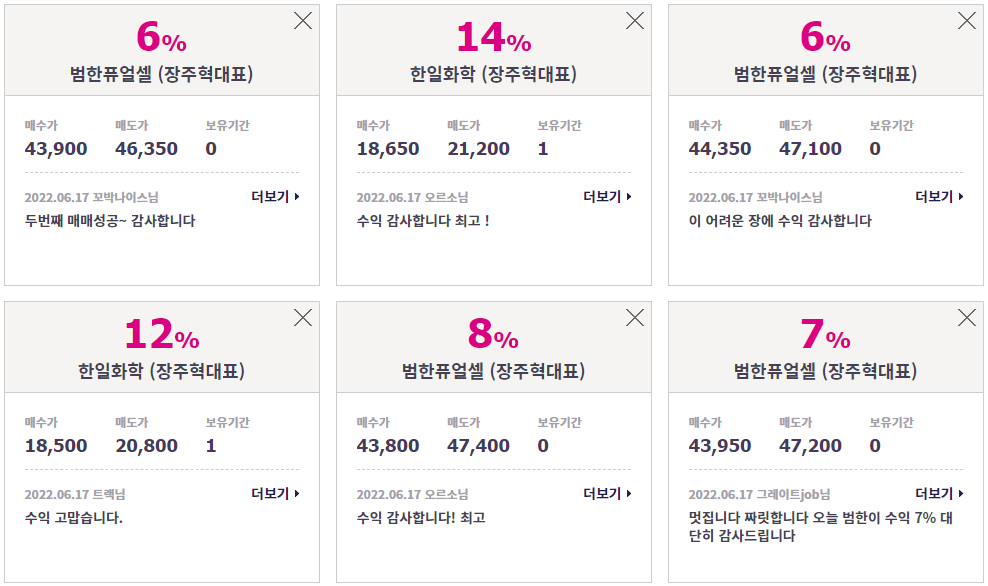Open 더보기 for the 수익 감사합니다 최고 ! review
Image resolution: width=988 pixels, height=586 pixels.
(607, 197)
